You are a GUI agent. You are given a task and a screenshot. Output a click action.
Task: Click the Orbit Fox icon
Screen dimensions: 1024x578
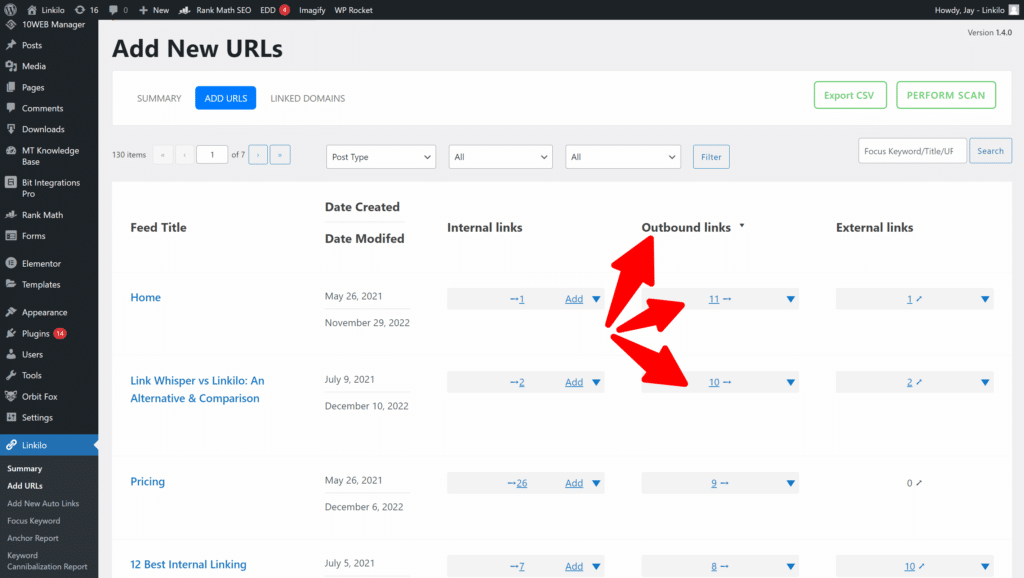pyautogui.click(x=11, y=396)
